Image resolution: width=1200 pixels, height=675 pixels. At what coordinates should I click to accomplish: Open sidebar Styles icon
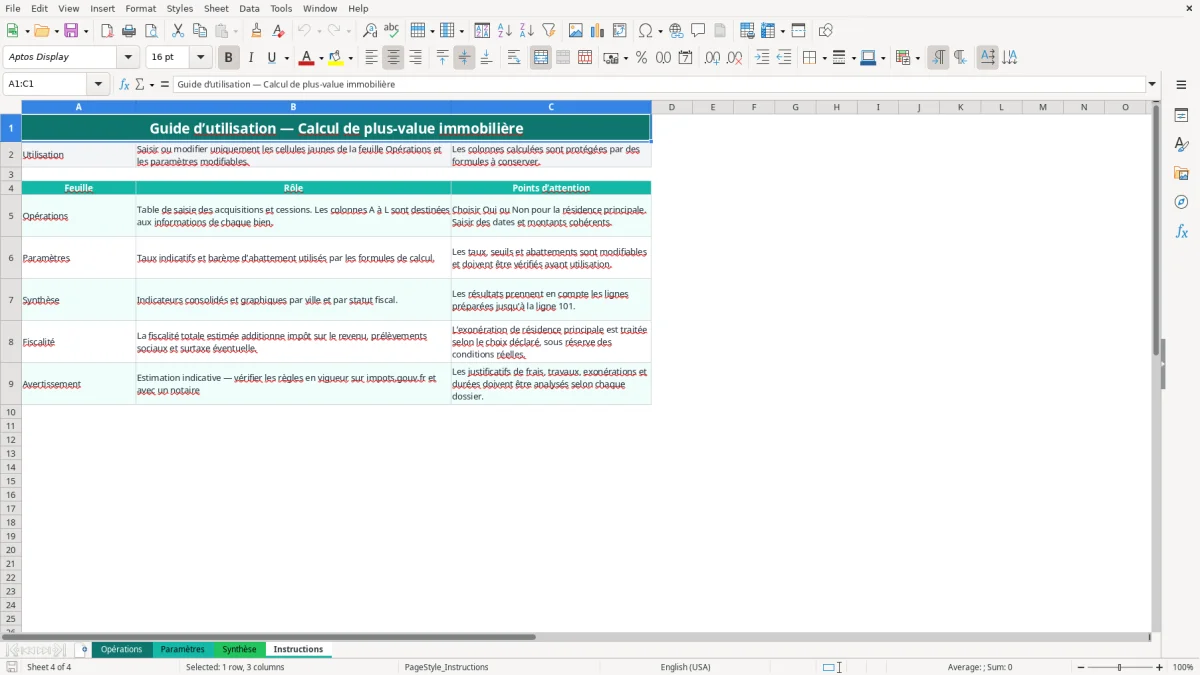click(x=1181, y=145)
